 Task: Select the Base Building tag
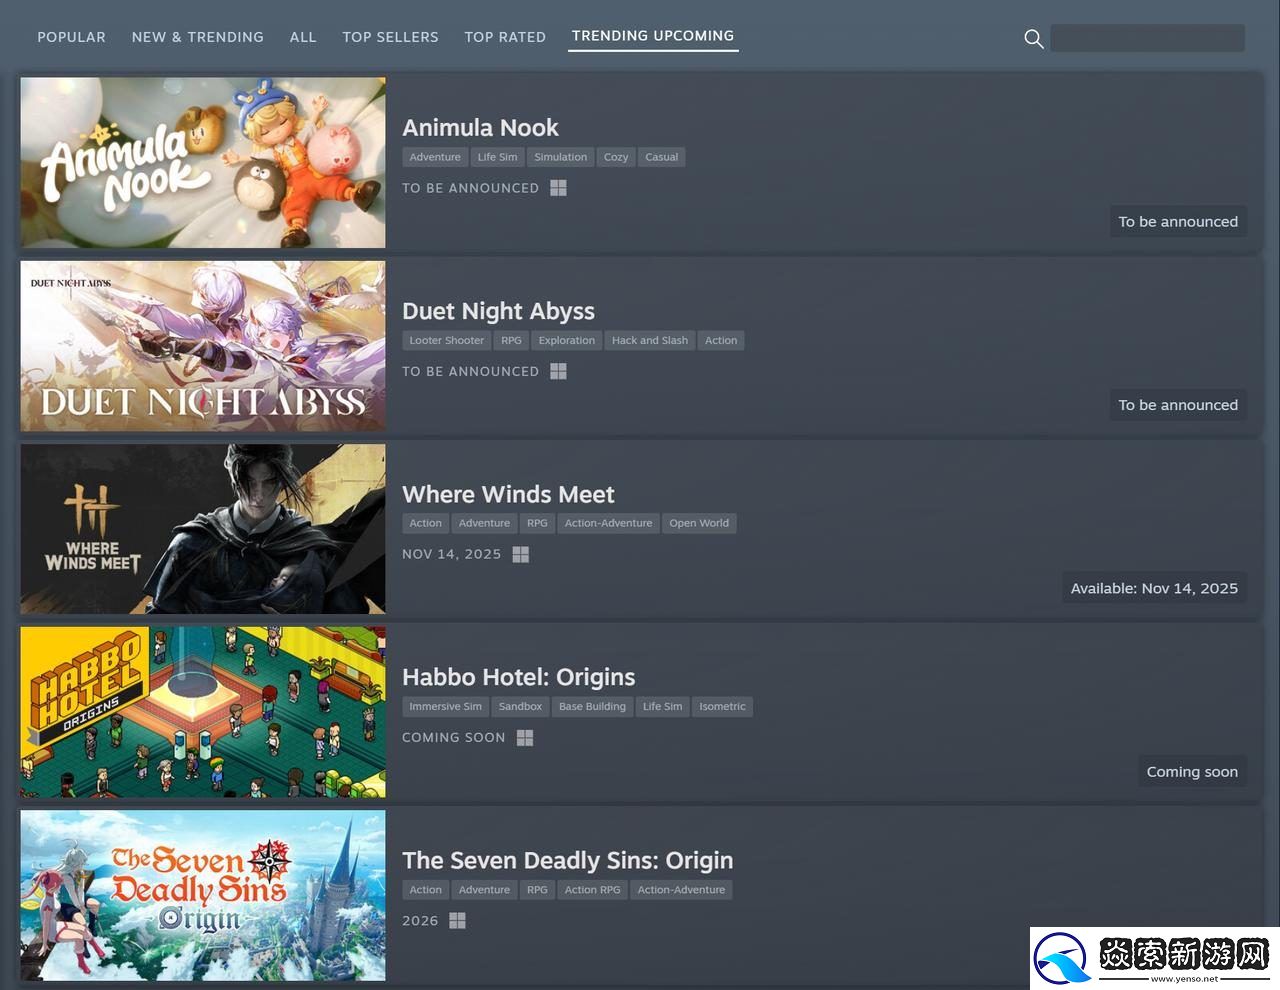592,706
